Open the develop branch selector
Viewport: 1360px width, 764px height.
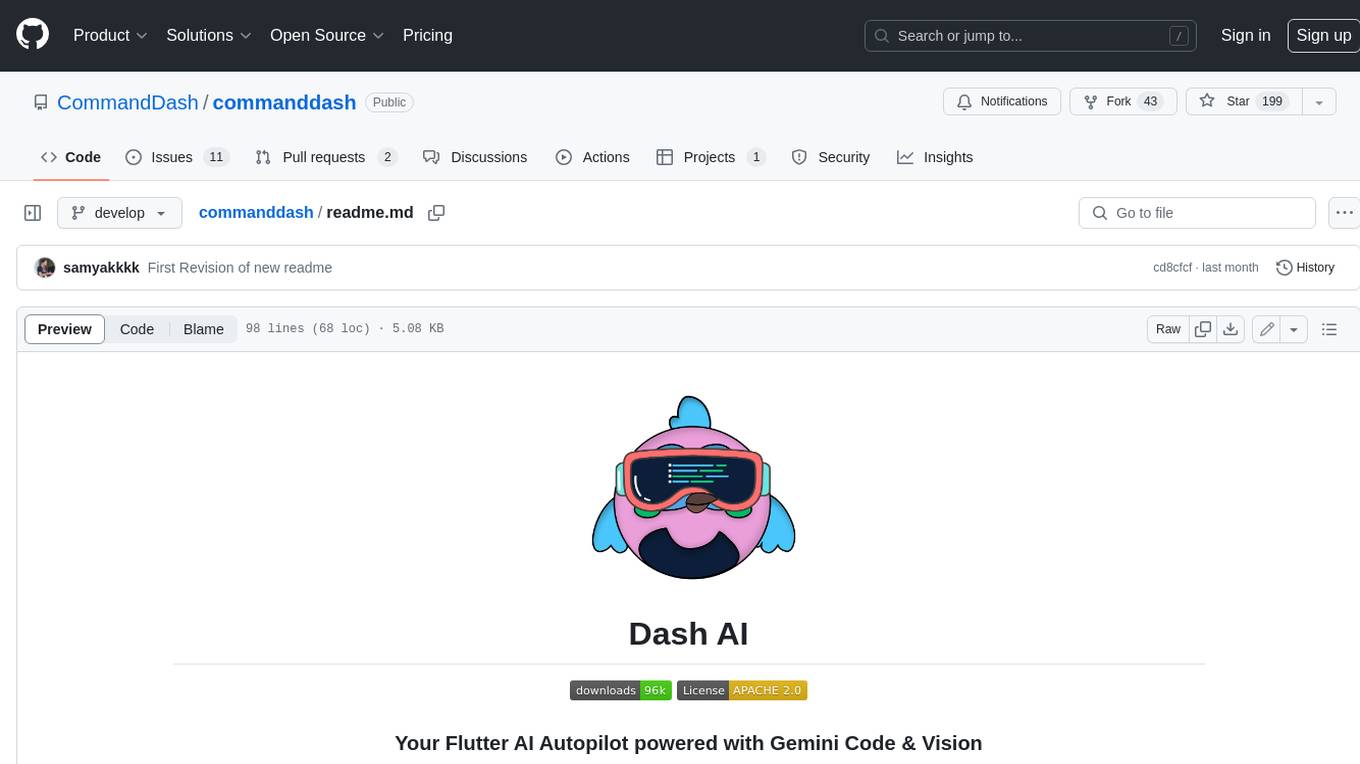(120, 213)
